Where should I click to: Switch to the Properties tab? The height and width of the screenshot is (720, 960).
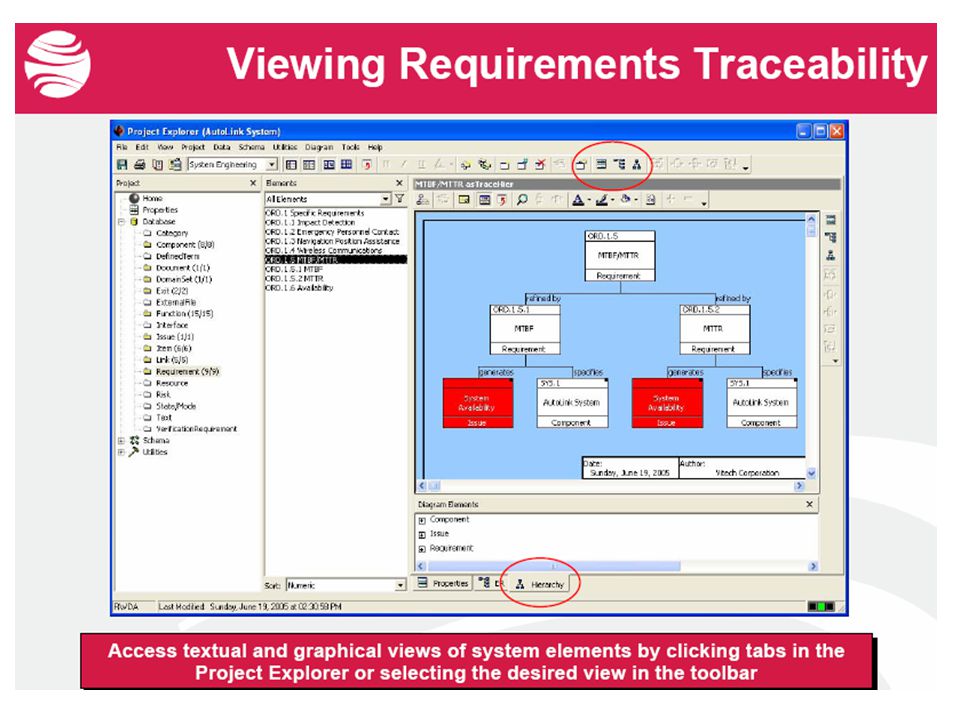443,583
